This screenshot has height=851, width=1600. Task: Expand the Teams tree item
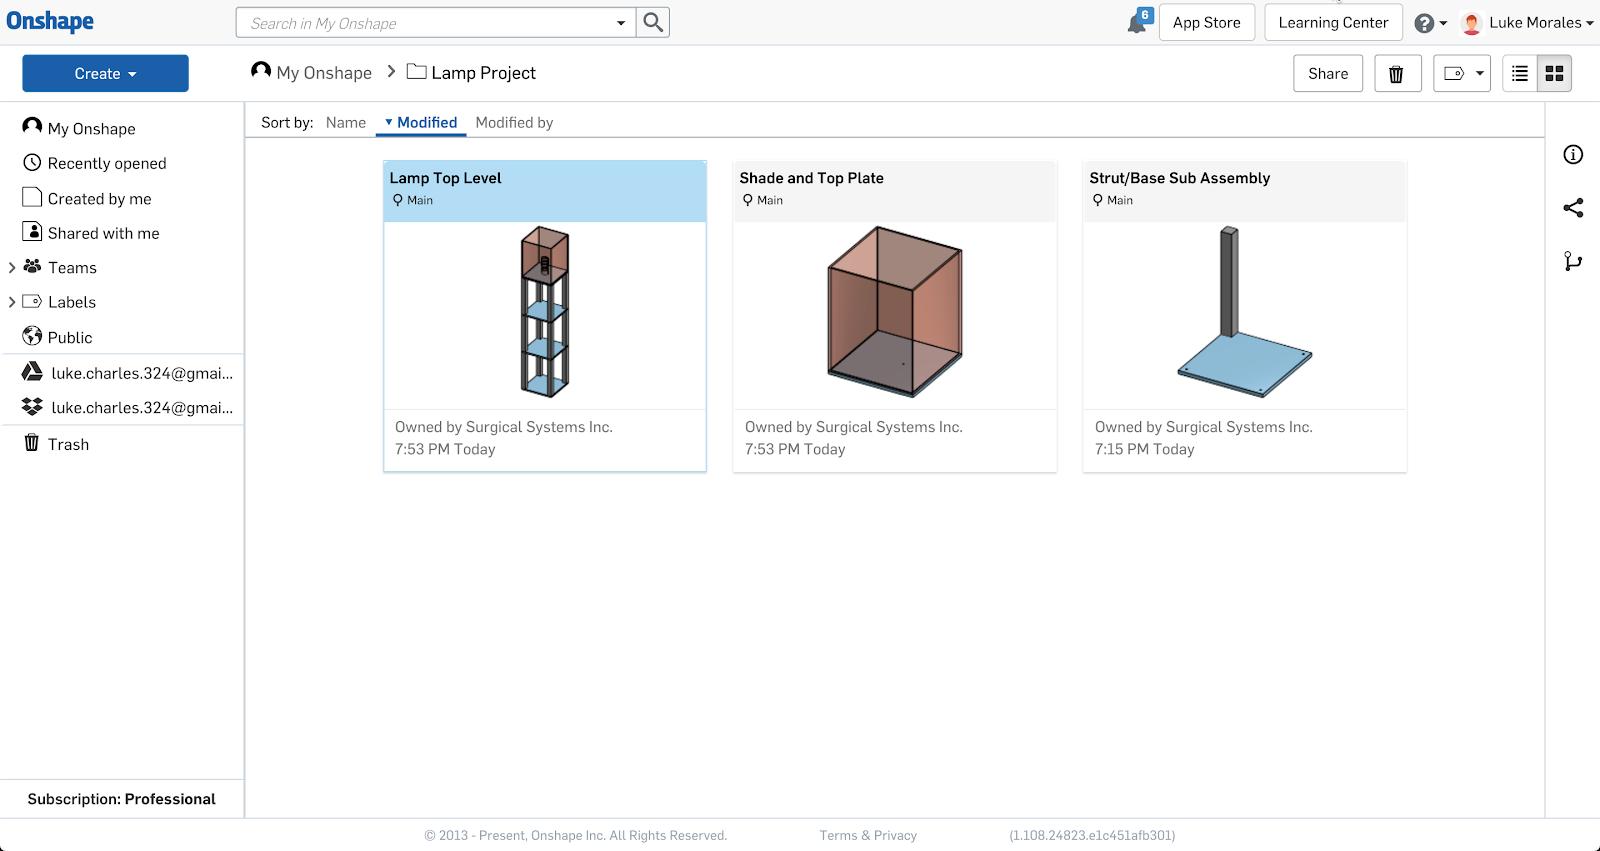tap(12, 268)
